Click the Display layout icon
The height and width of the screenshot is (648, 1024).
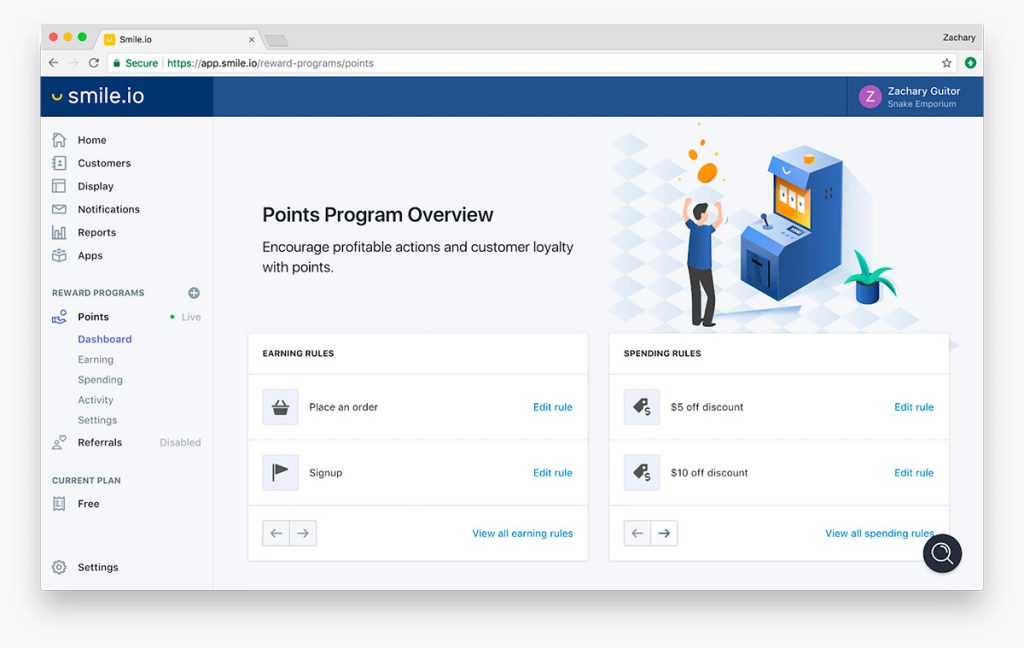point(59,186)
